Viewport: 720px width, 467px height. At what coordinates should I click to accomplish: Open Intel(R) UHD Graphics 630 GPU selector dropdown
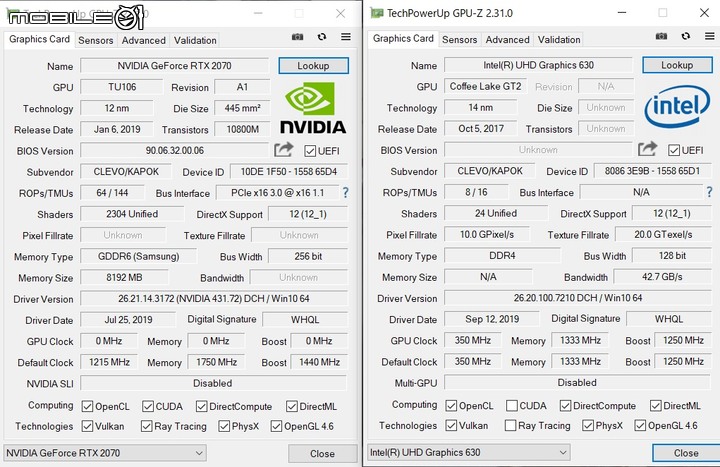468,452
